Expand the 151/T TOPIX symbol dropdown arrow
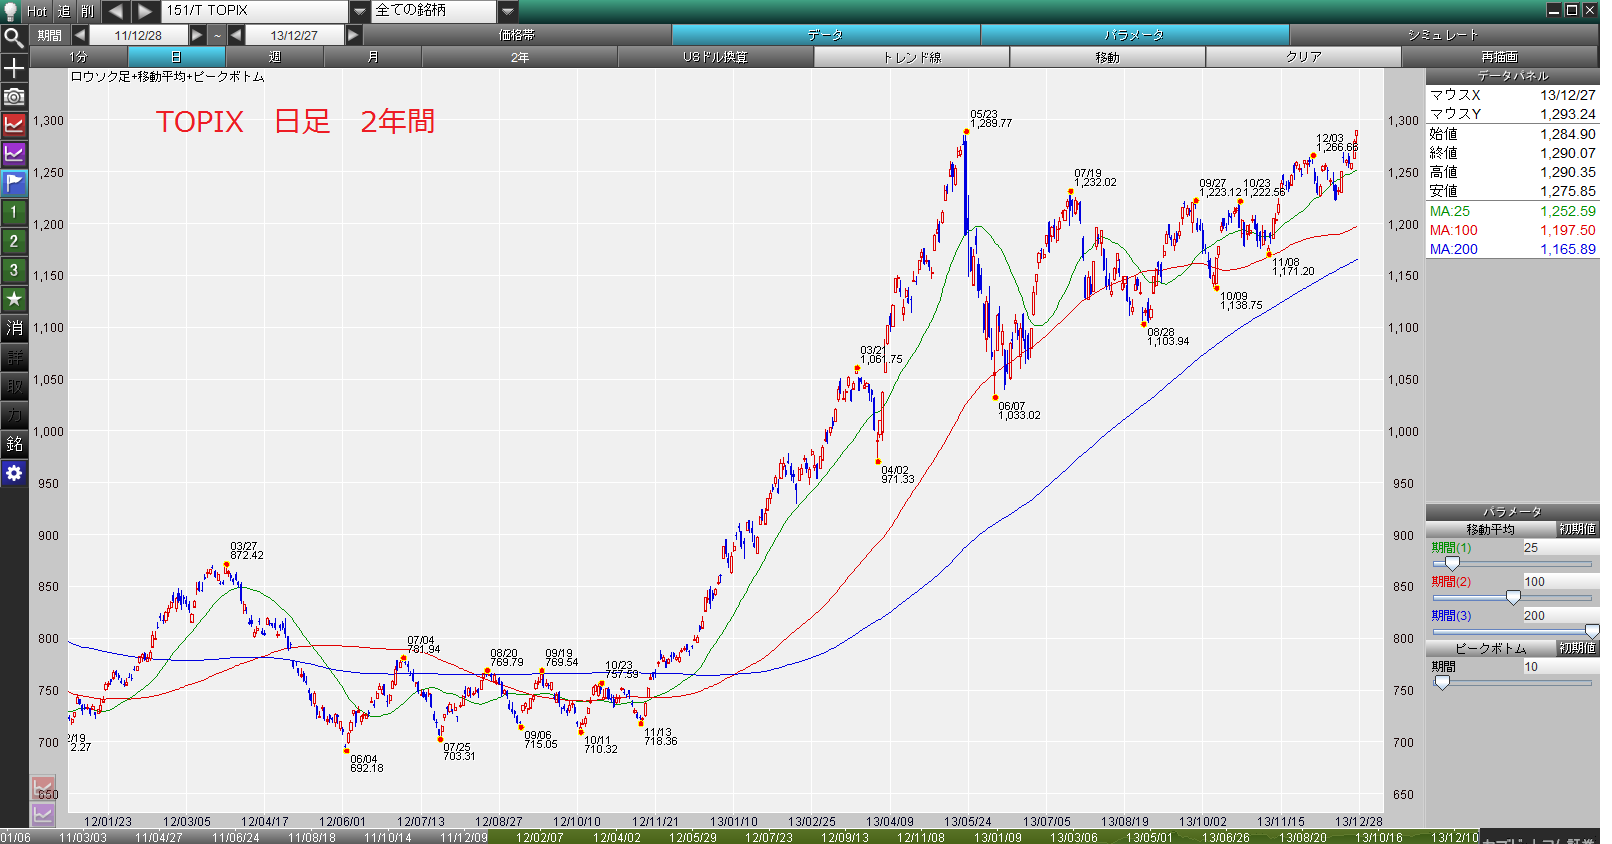Viewport: 1612px width, 844px height. 360,11
